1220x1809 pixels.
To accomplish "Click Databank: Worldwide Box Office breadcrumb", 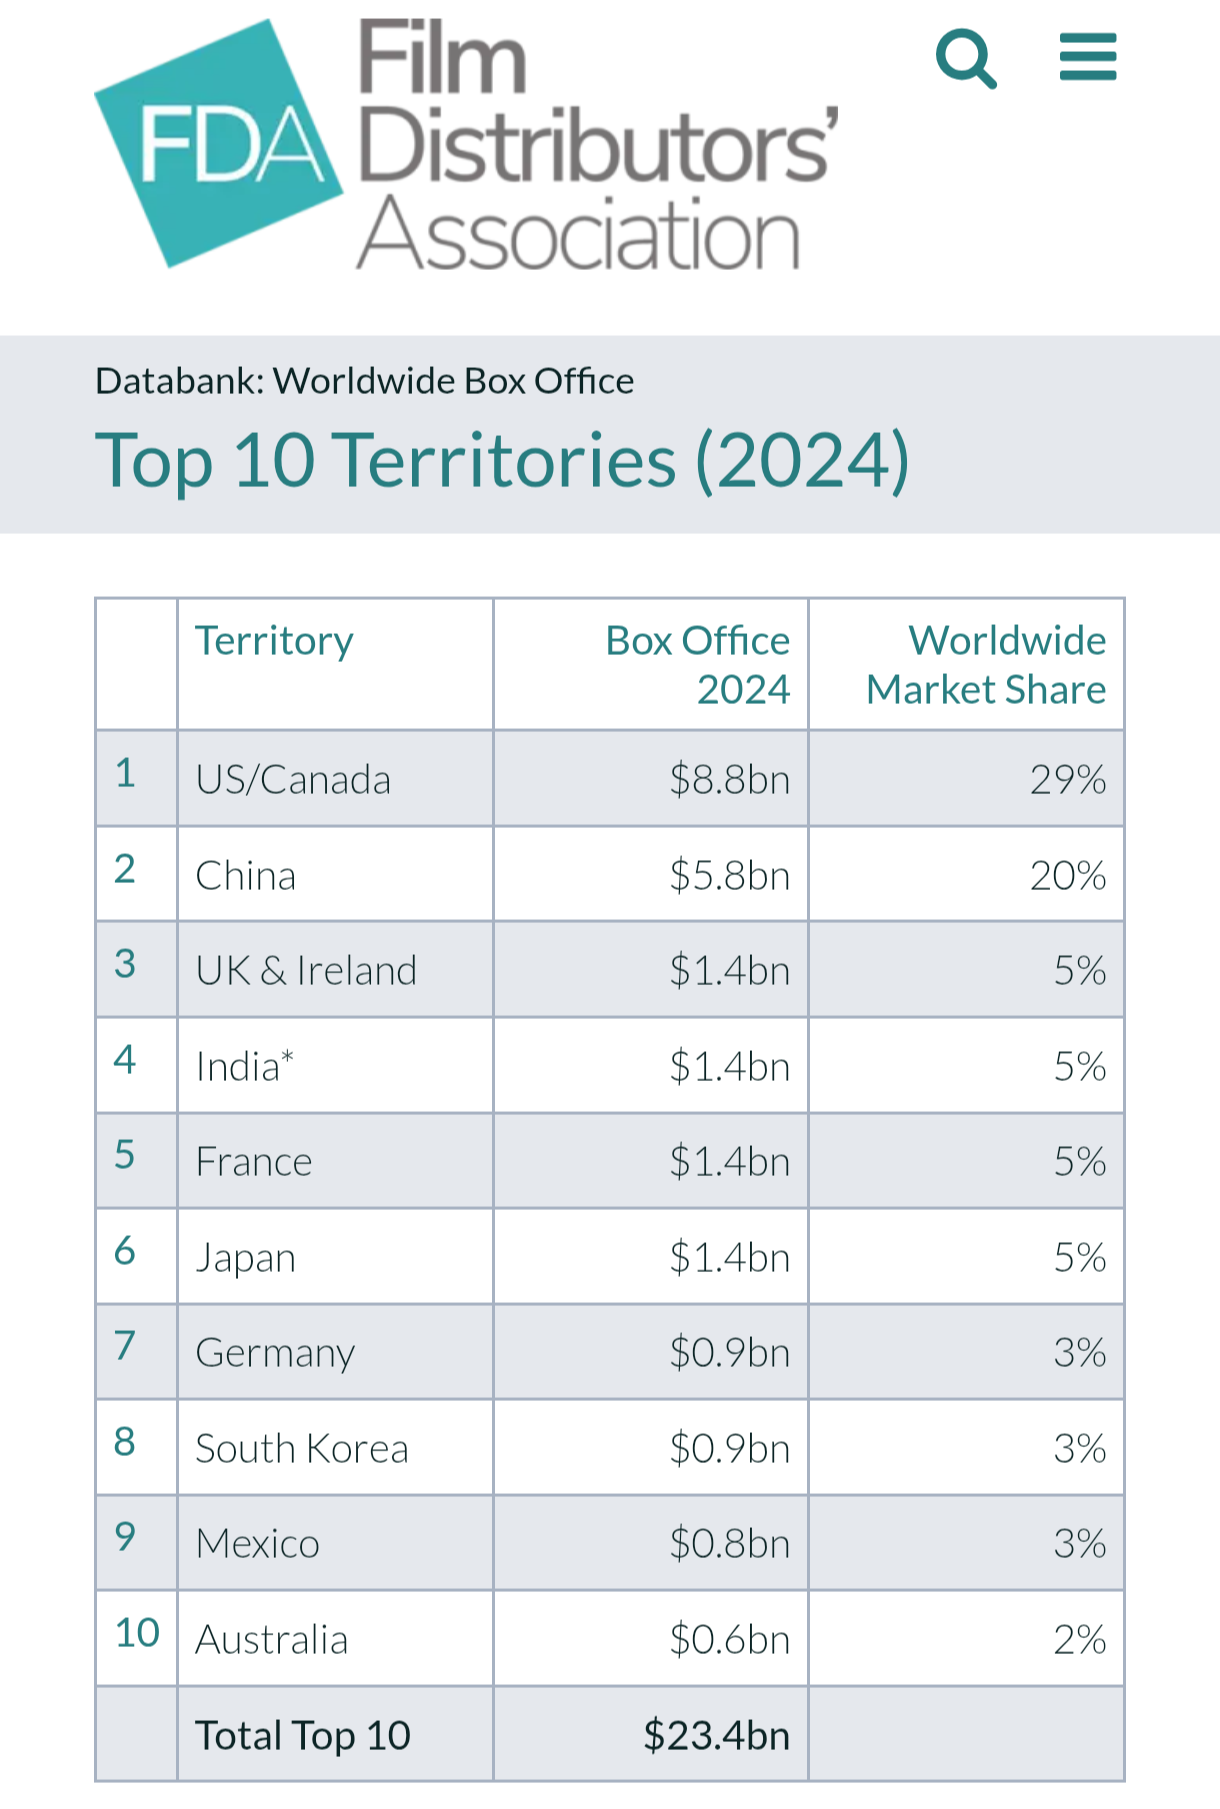I will pyautogui.click(x=364, y=381).
